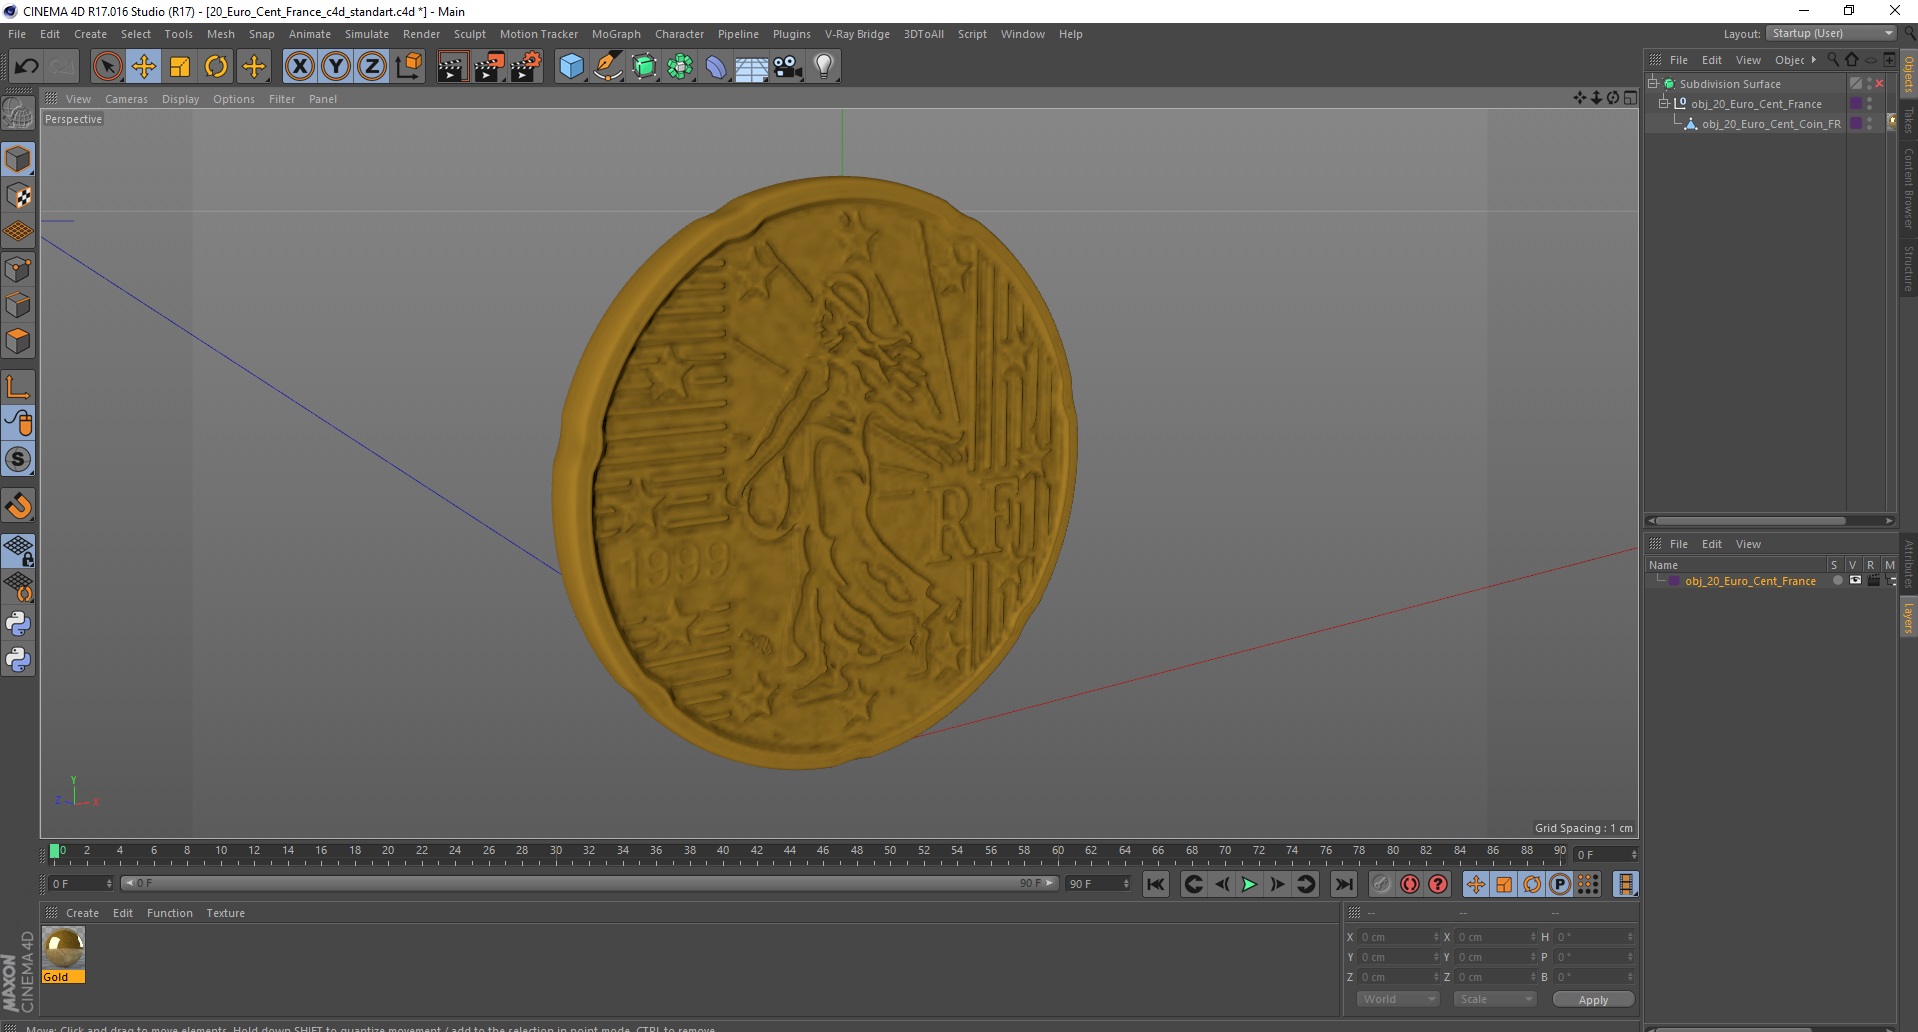1918x1032 pixels.
Task: Click the record active objects button
Action: point(1382,884)
